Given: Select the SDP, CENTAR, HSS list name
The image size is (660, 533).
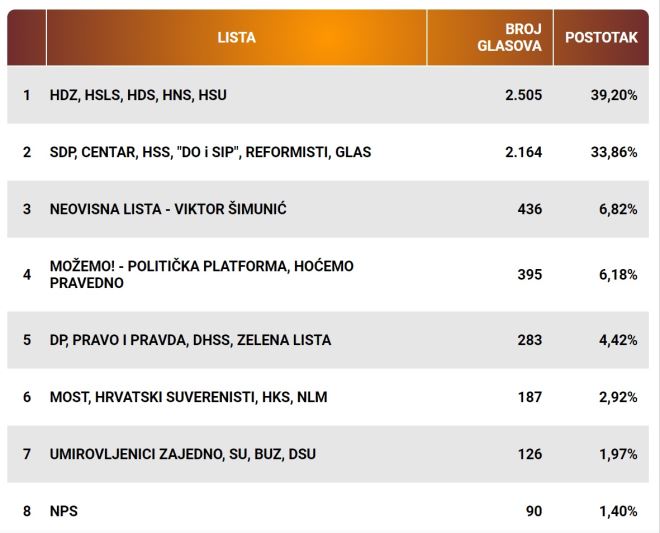Looking at the screenshot, I should 210,153.
